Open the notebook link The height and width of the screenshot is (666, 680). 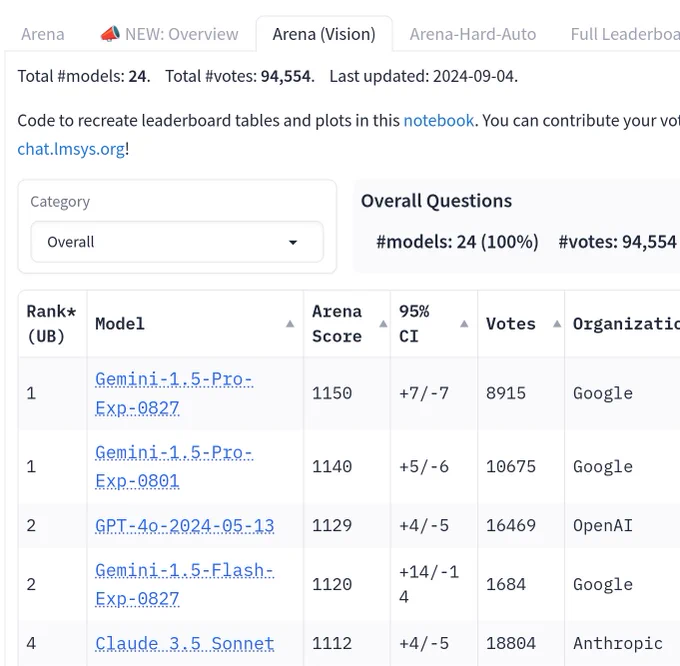tap(438, 121)
